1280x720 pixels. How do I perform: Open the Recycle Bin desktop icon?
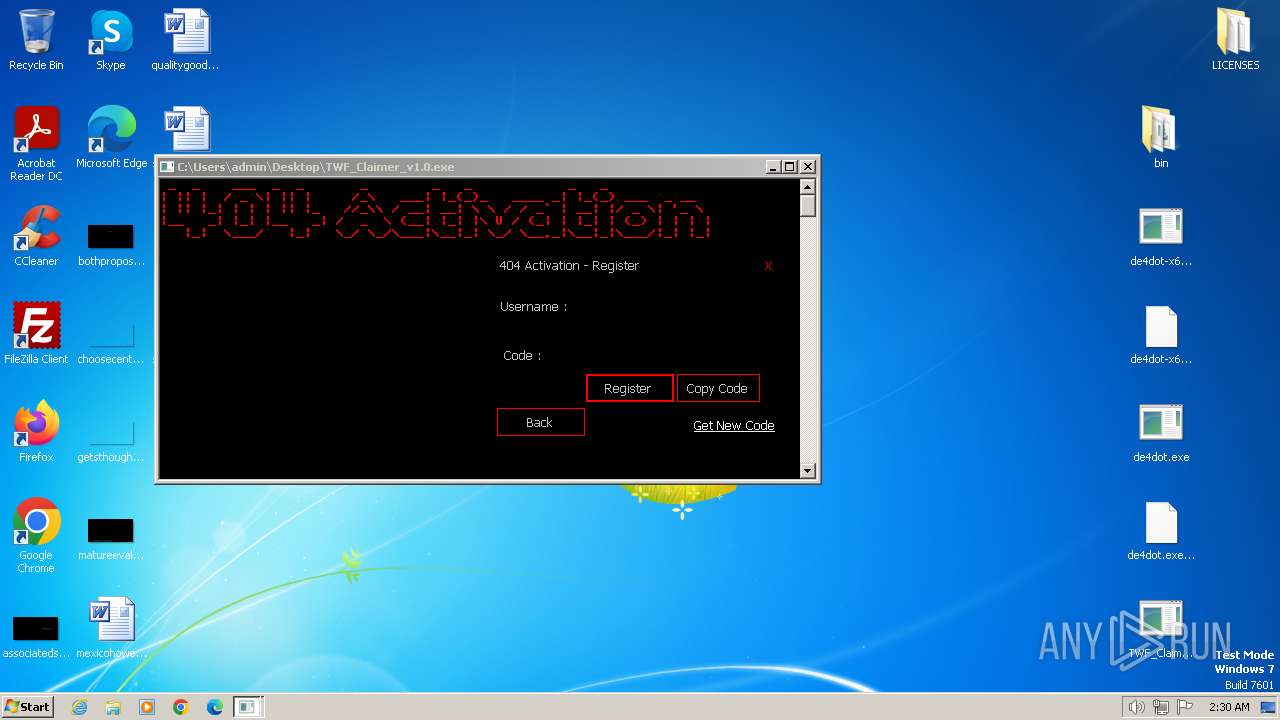coord(36,40)
